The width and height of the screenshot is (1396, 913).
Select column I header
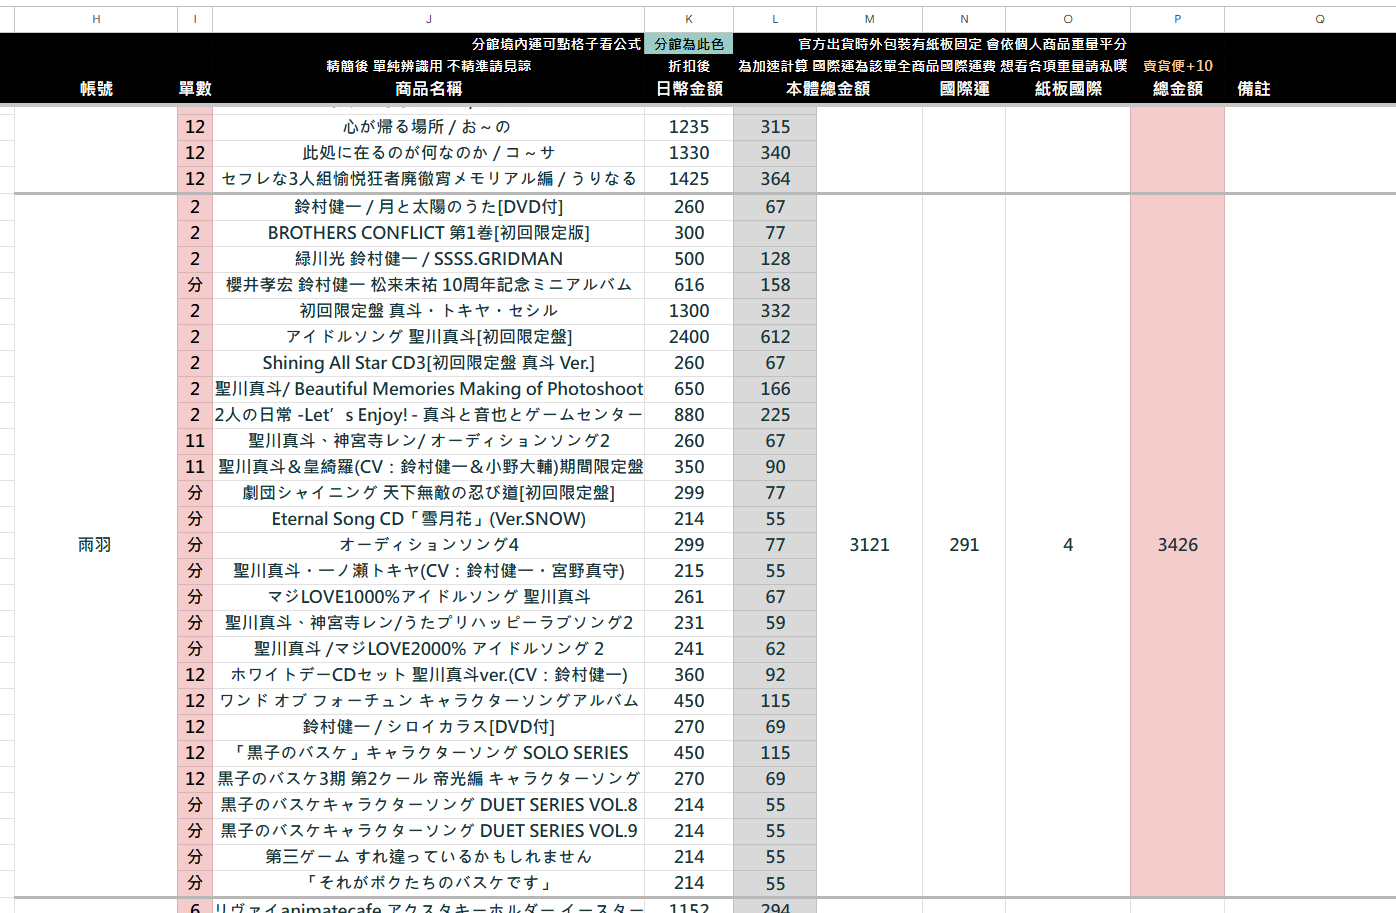(195, 19)
